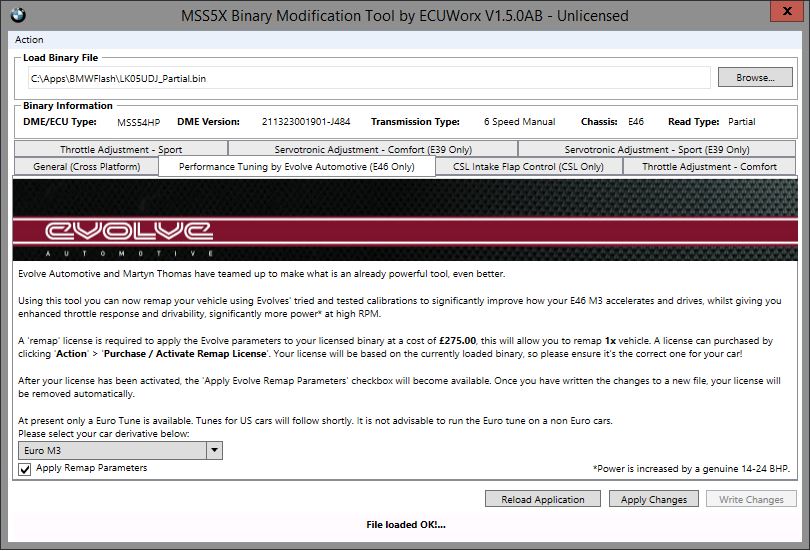Click 'Purchase / Activate Remap License' text
810x551 pixels.
(x=185, y=354)
